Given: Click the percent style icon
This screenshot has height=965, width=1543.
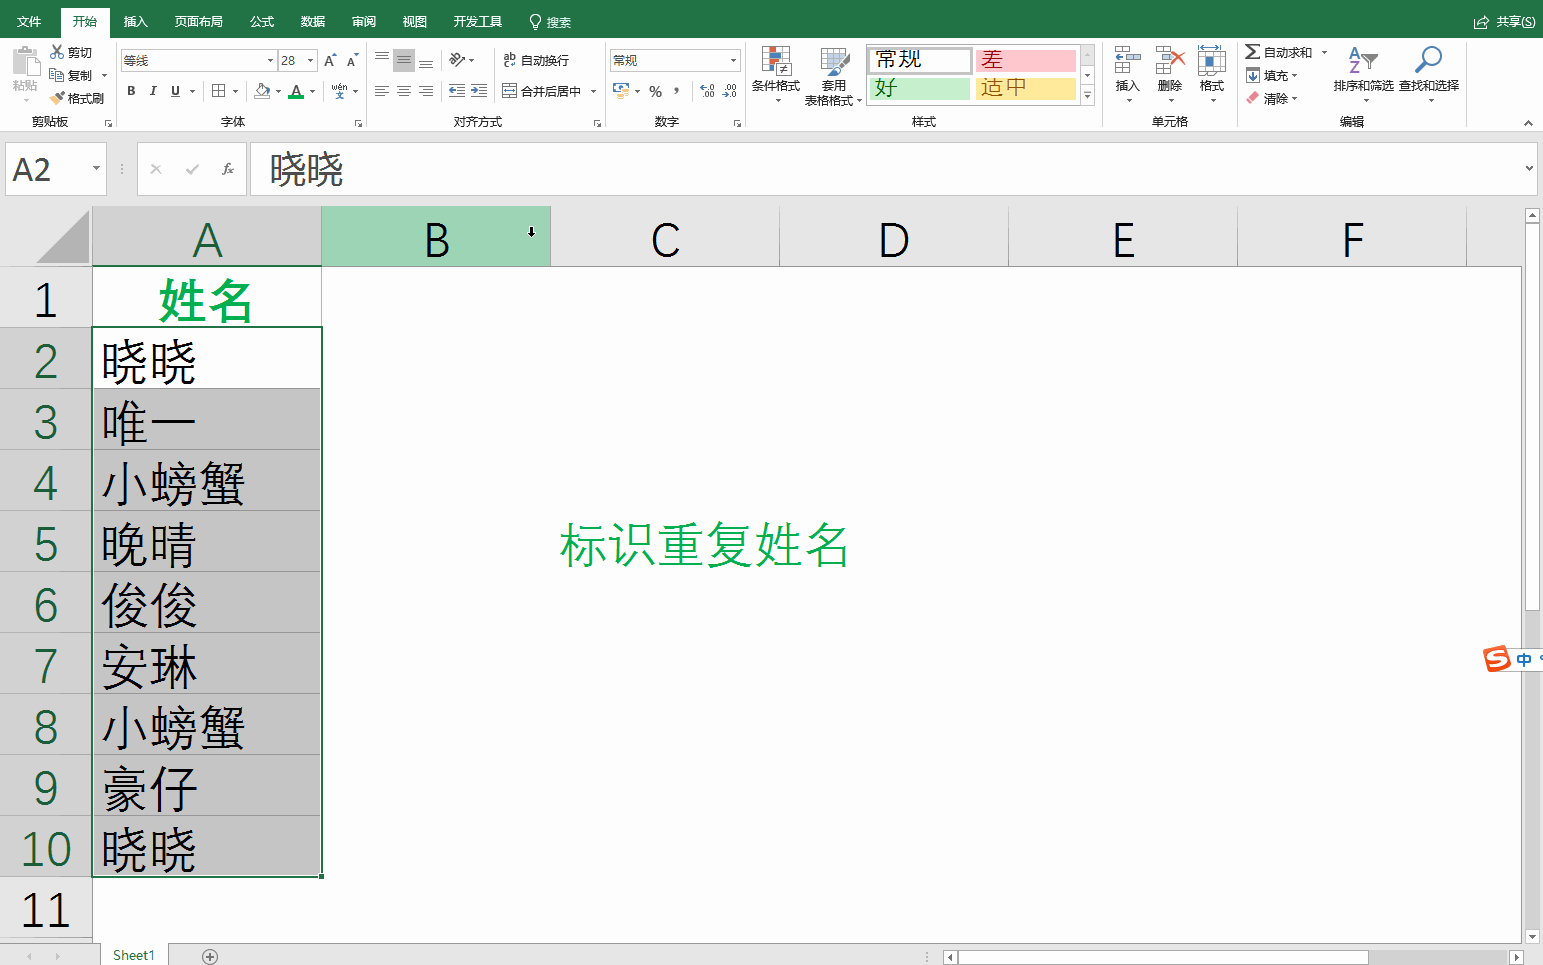Looking at the screenshot, I should click(655, 91).
